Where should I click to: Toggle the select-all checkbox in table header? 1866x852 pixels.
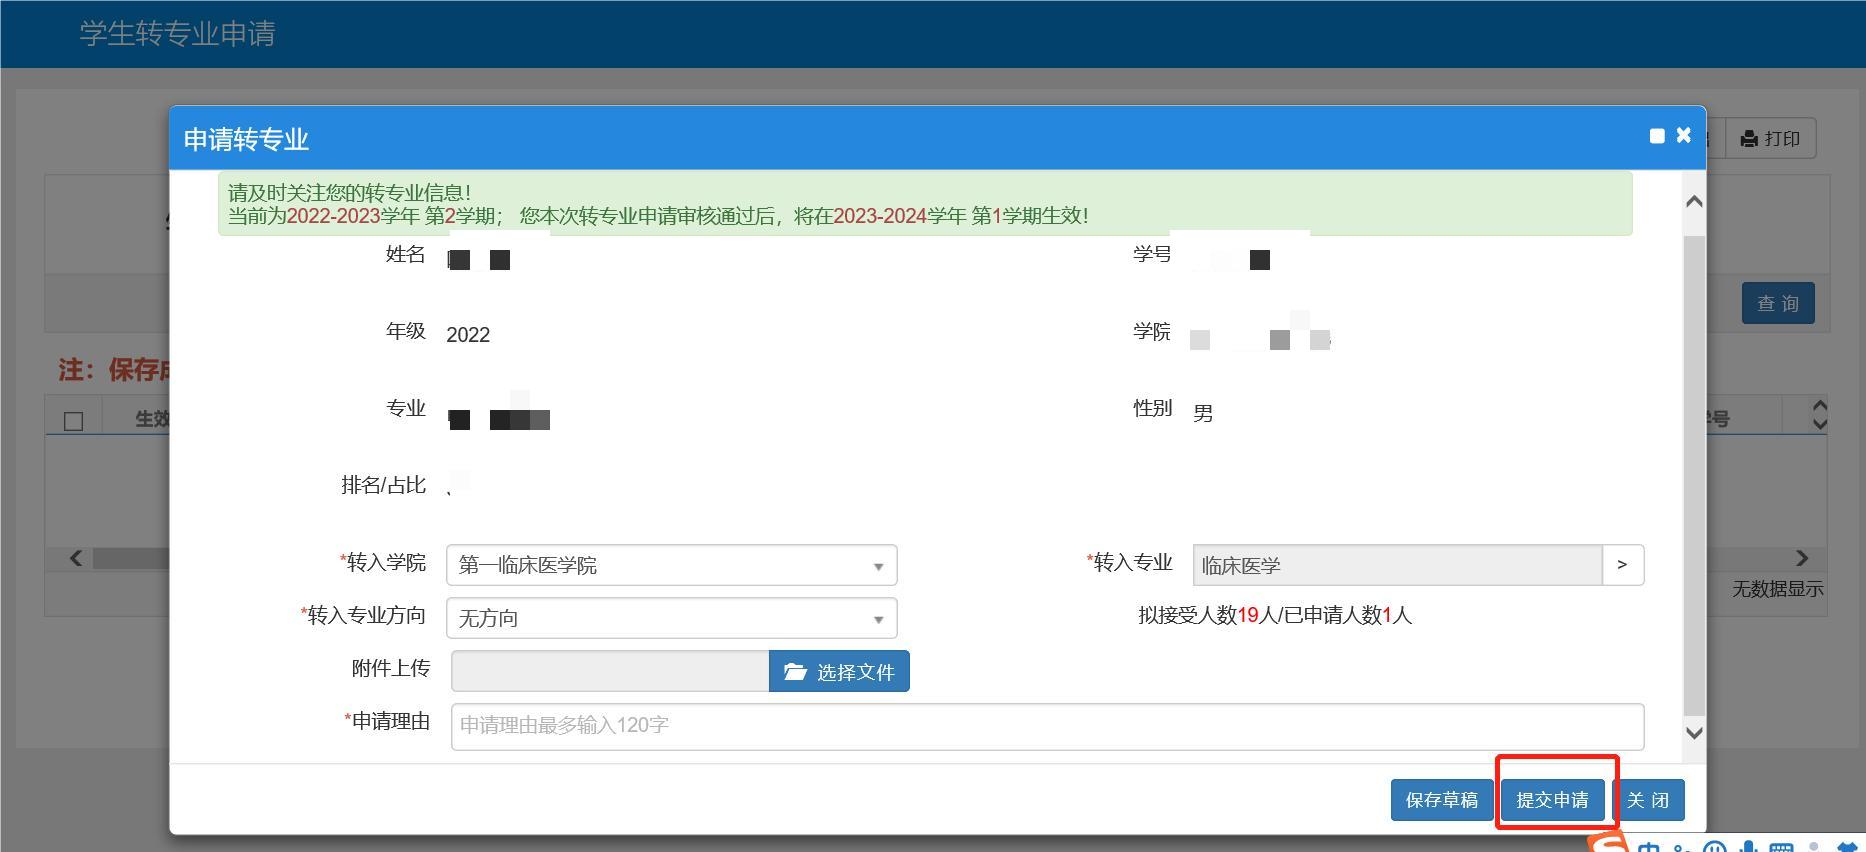click(x=73, y=421)
